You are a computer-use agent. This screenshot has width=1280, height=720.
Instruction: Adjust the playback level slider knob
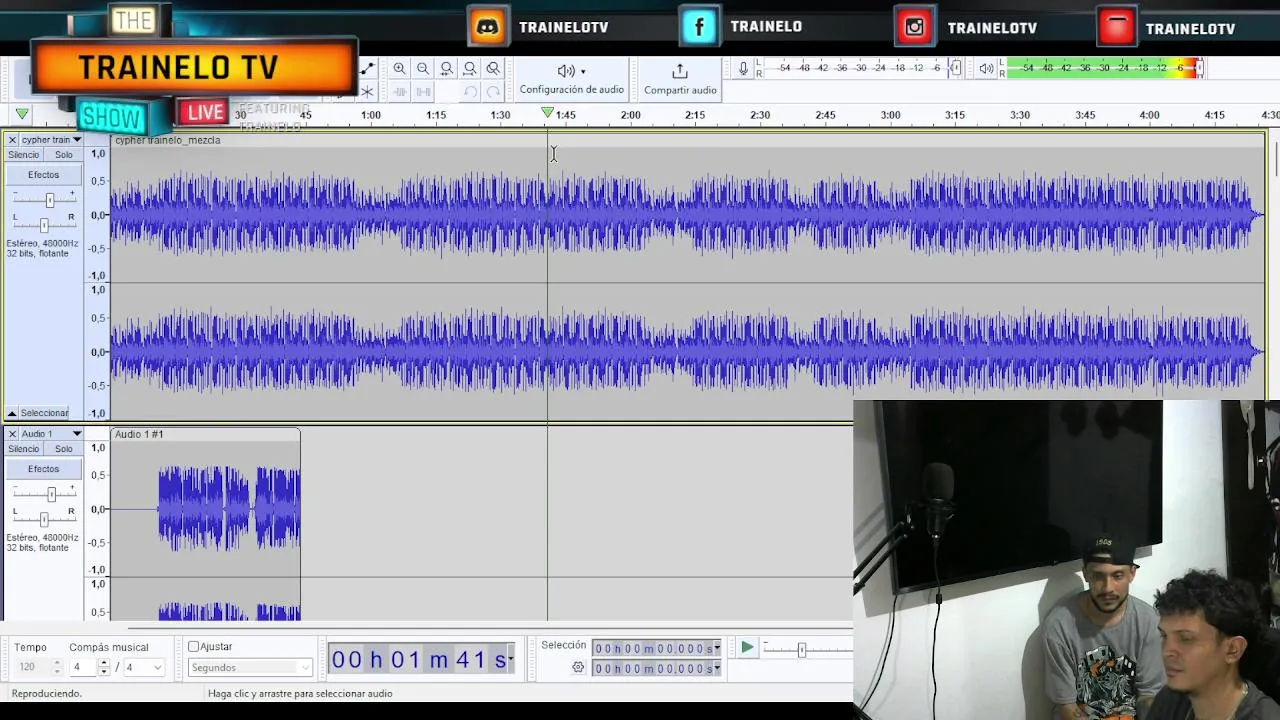(1199, 68)
